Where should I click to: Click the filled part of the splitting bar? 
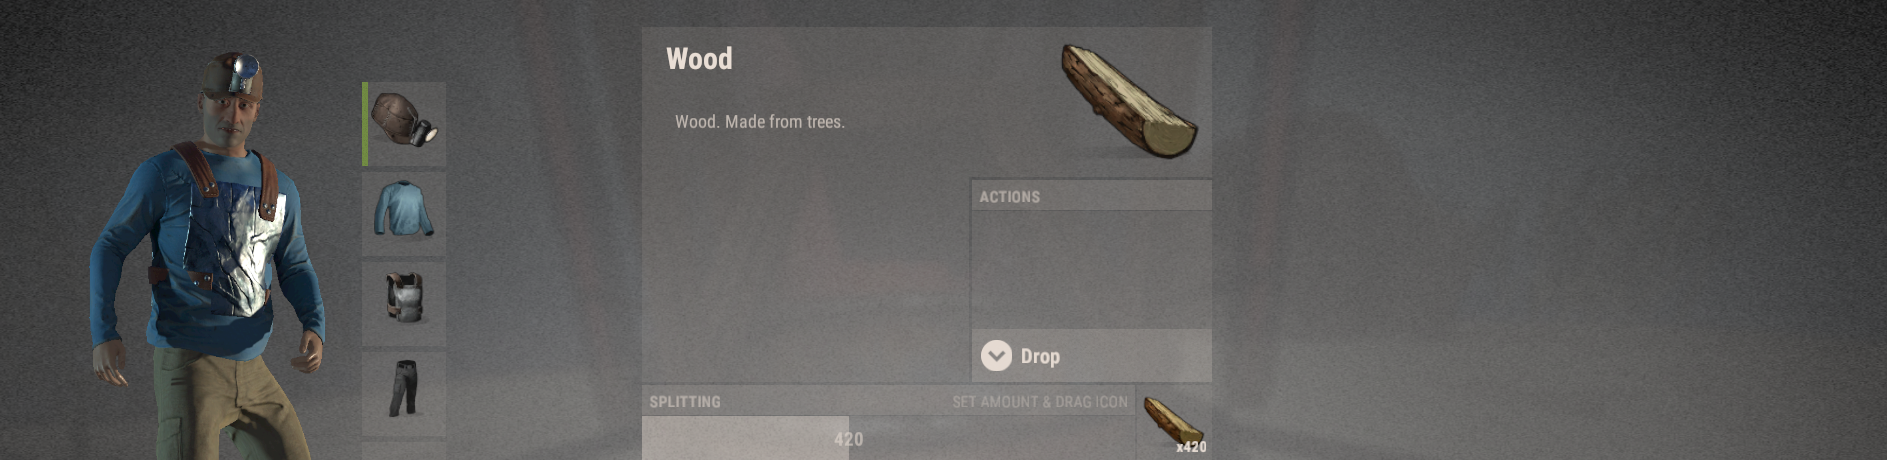[x=745, y=439]
